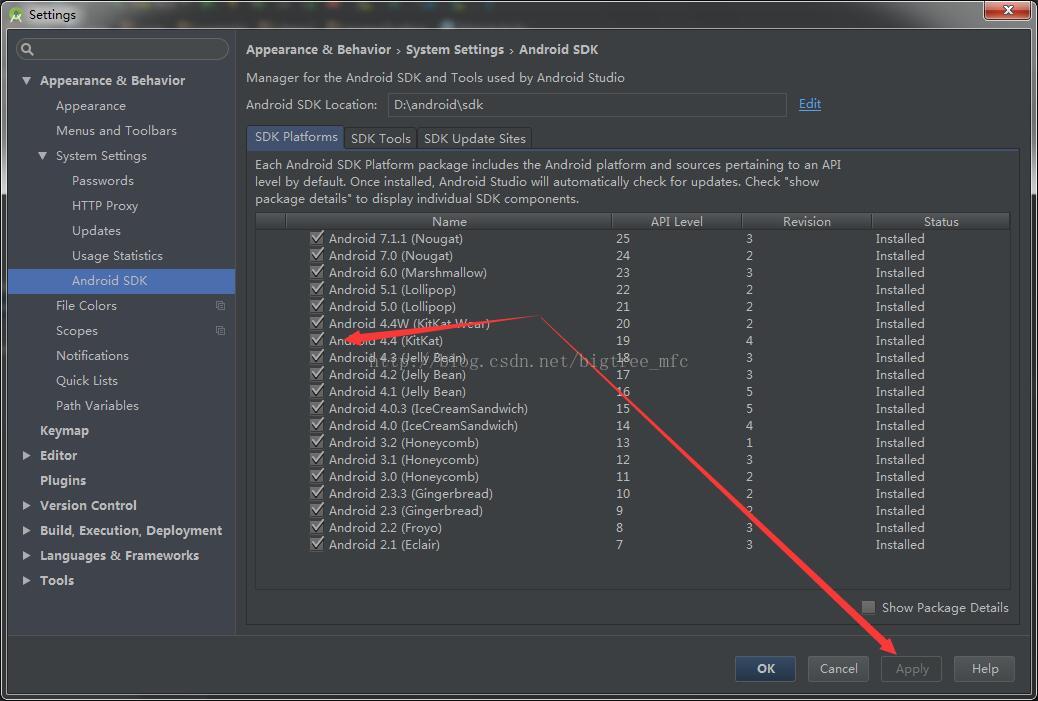Toggle Android 4.0.3 (IceCreamSandwich) checkbox
1038x701 pixels.
[317, 408]
